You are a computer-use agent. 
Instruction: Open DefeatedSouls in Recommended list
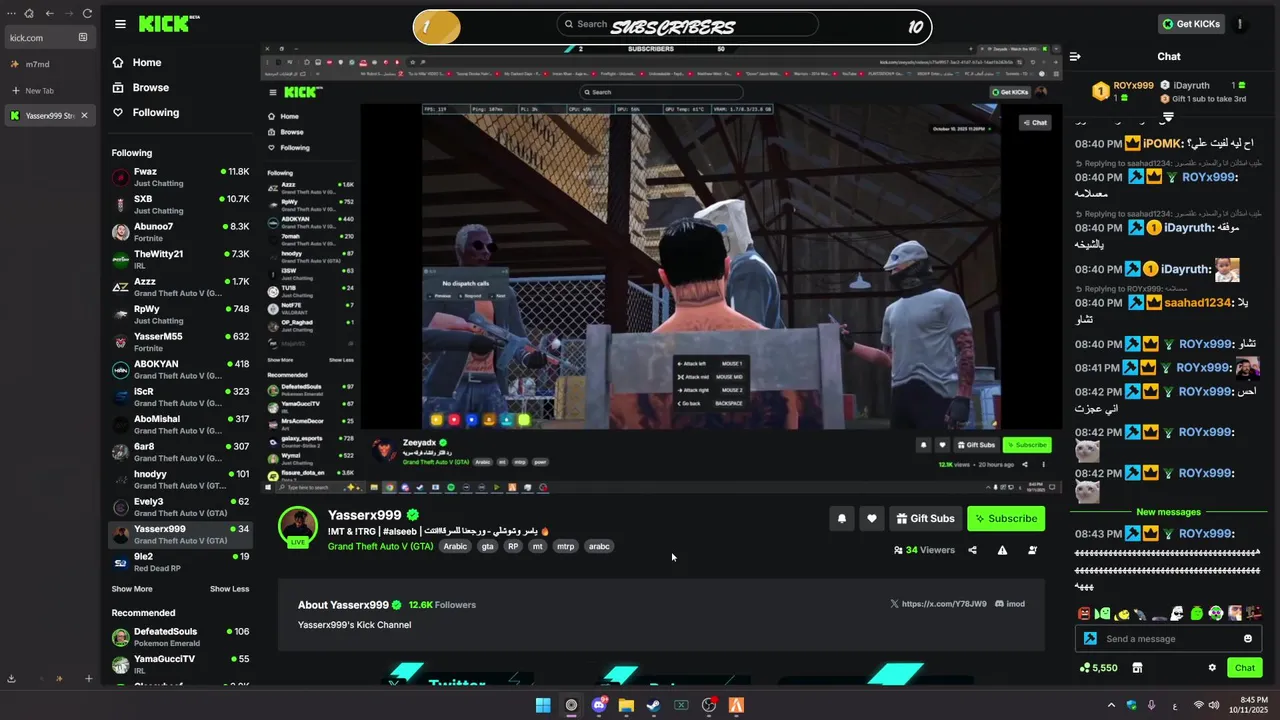point(180,637)
